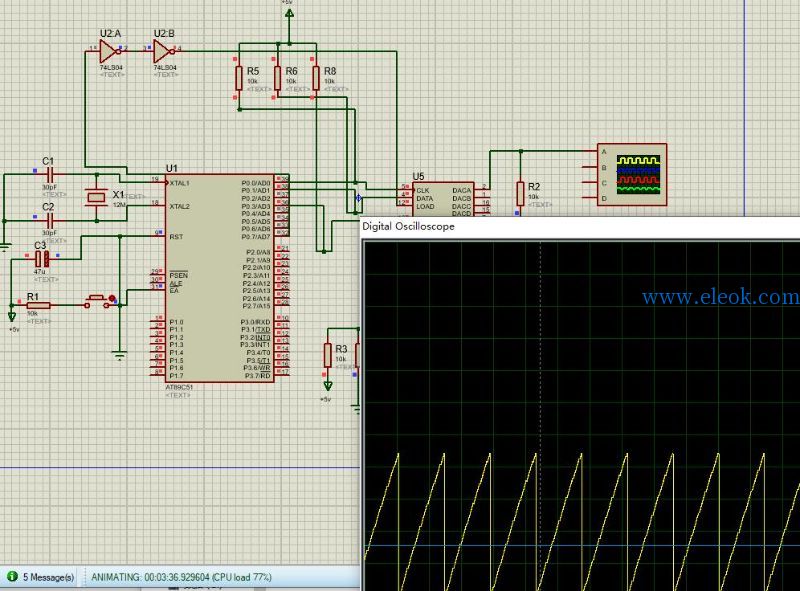Select capacitor C1 symbol
800x591 pixels.
pos(49,175)
